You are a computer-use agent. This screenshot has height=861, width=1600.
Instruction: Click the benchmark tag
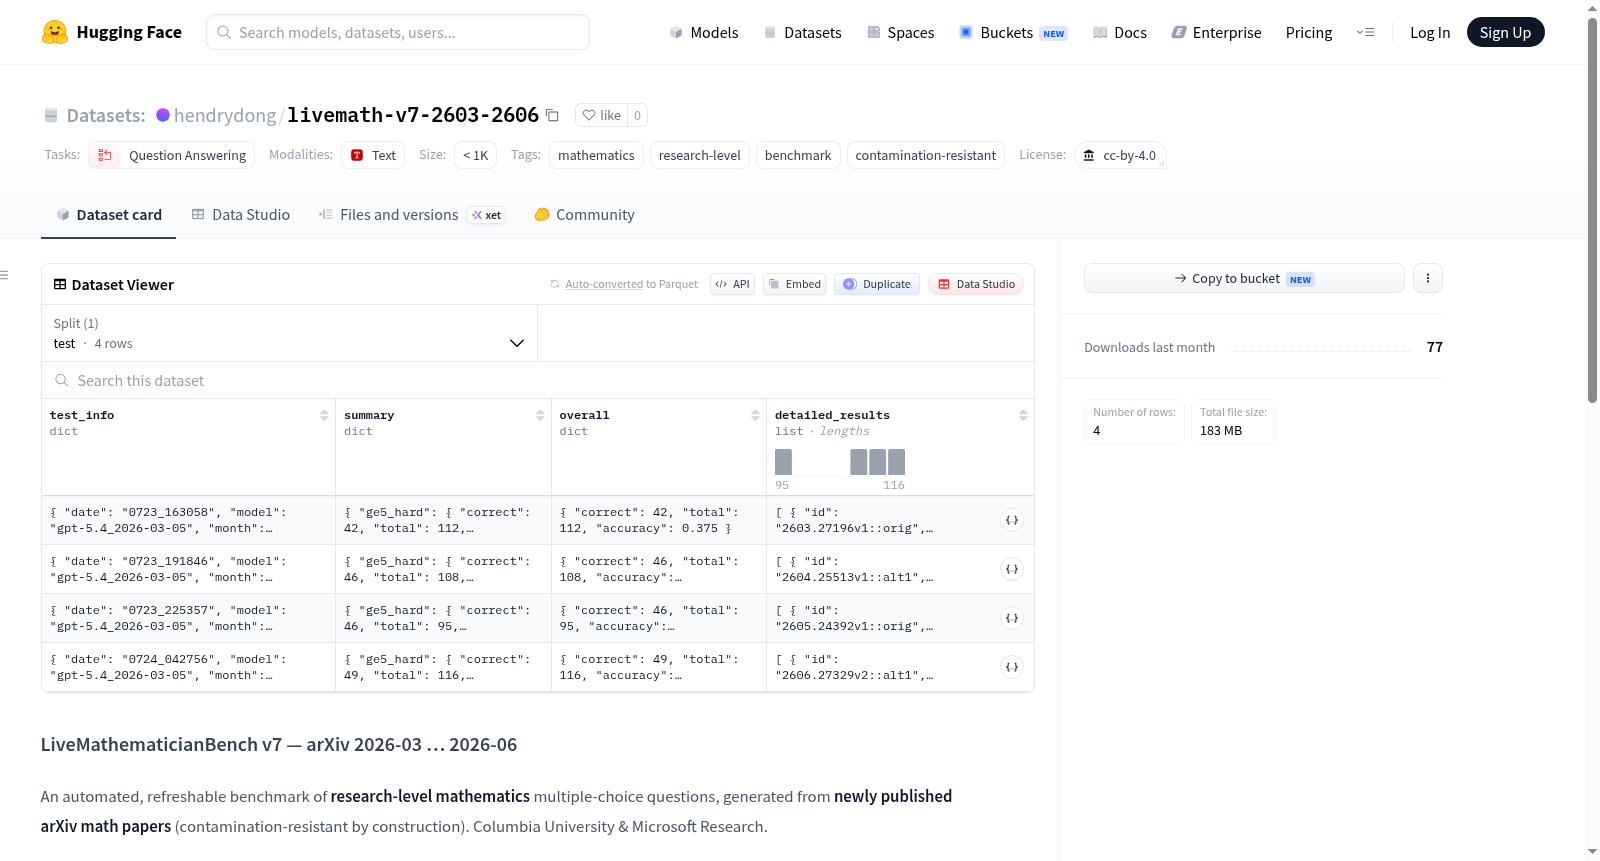tap(798, 155)
